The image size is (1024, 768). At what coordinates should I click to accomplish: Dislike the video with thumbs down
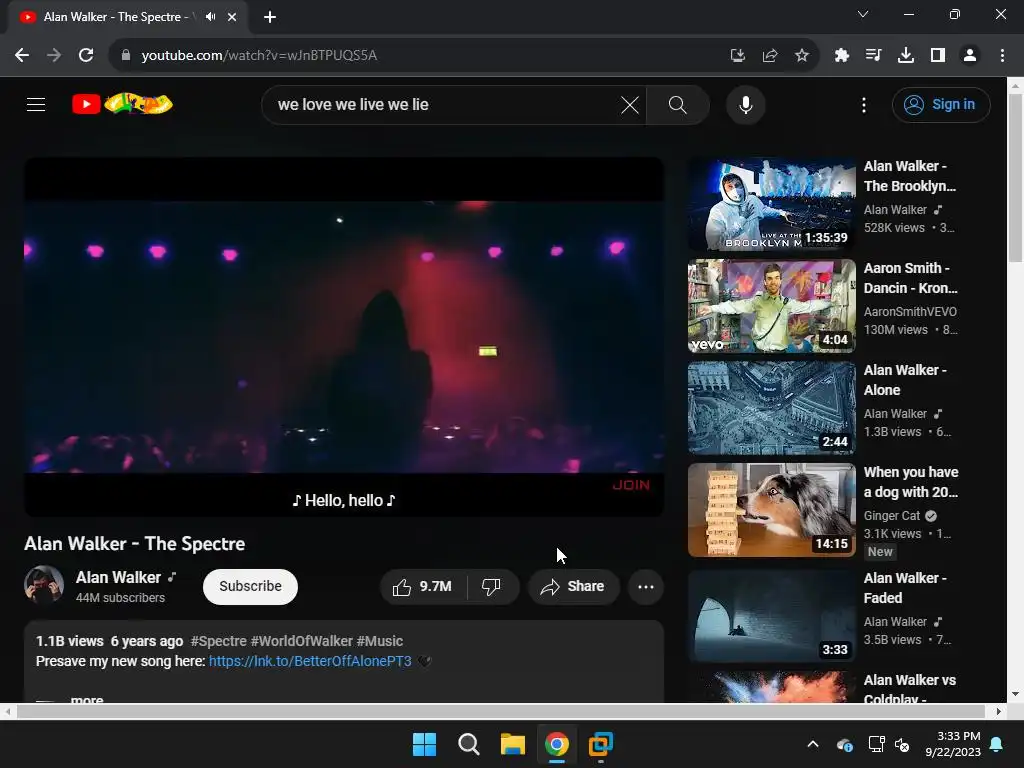pyautogui.click(x=491, y=586)
